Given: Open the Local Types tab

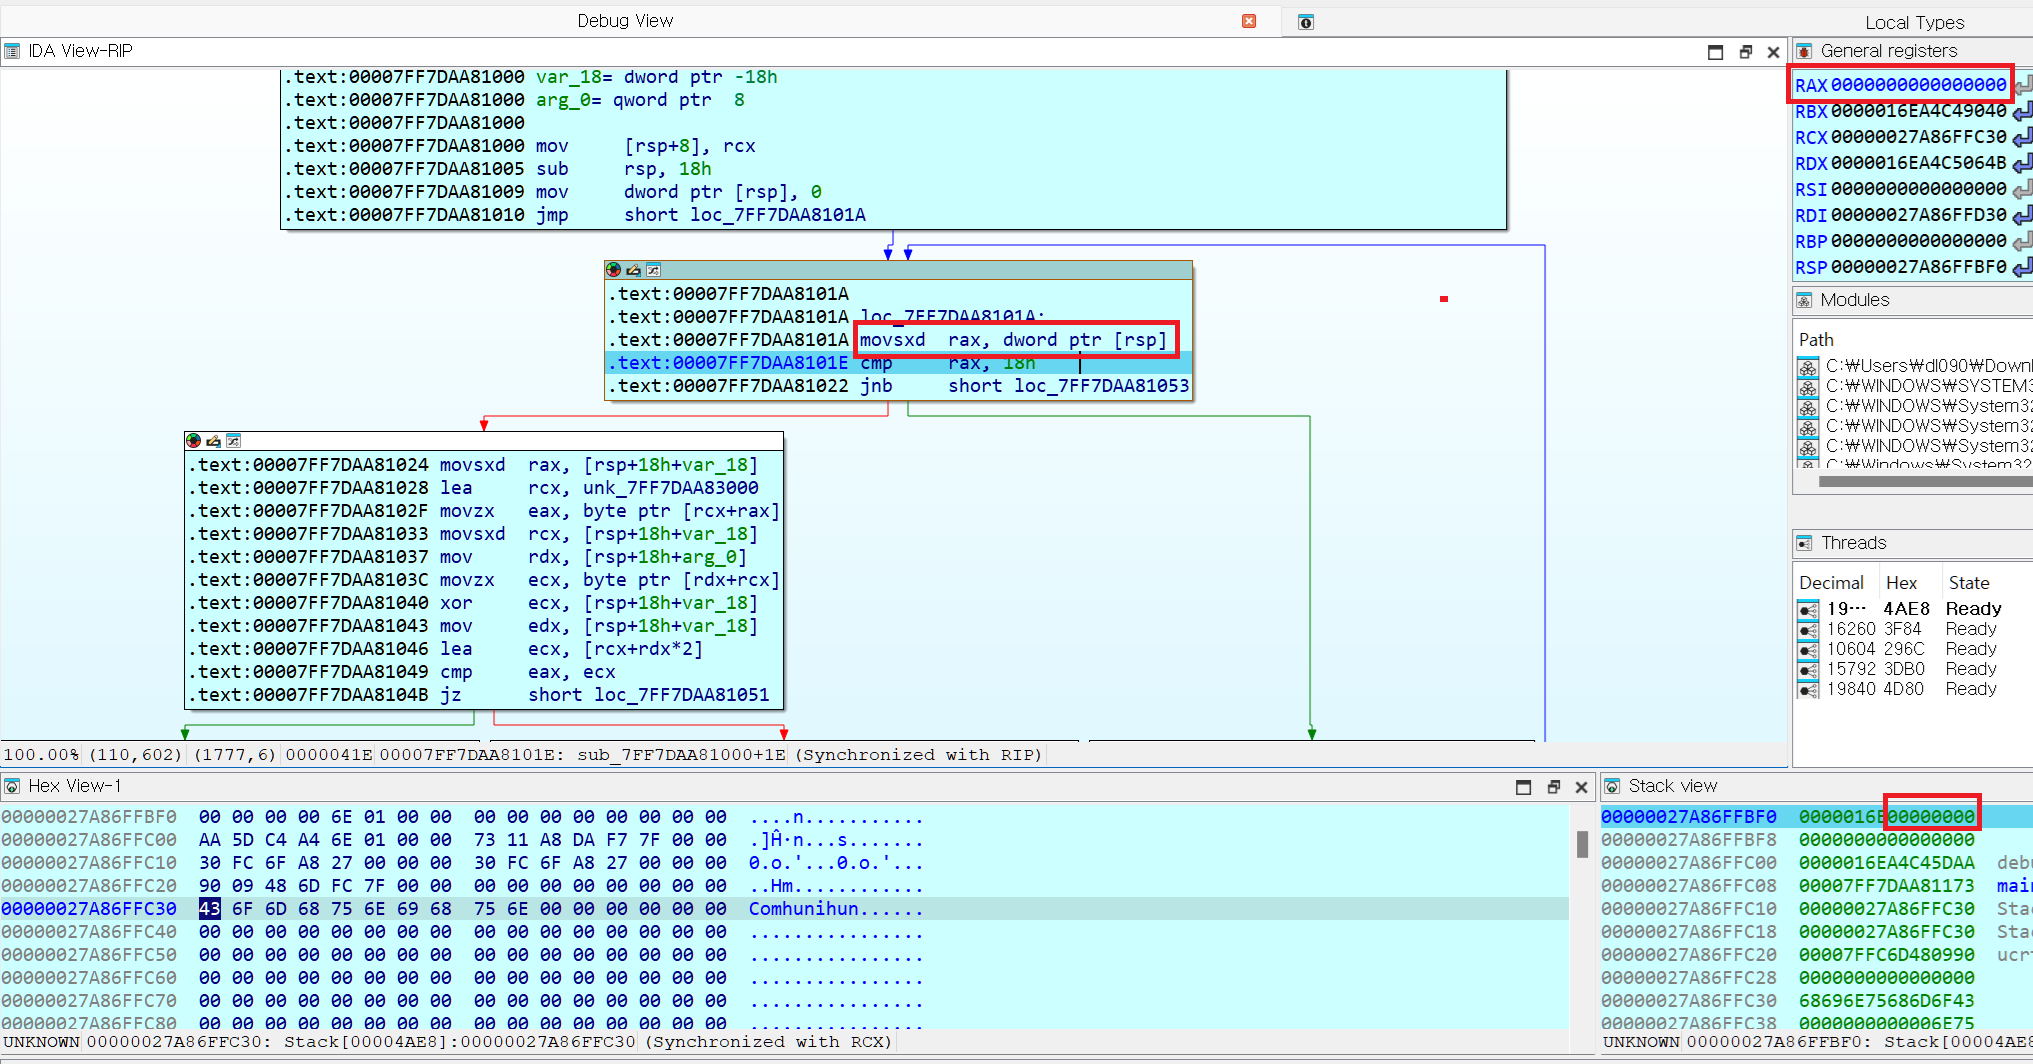Looking at the screenshot, I should (1914, 23).
